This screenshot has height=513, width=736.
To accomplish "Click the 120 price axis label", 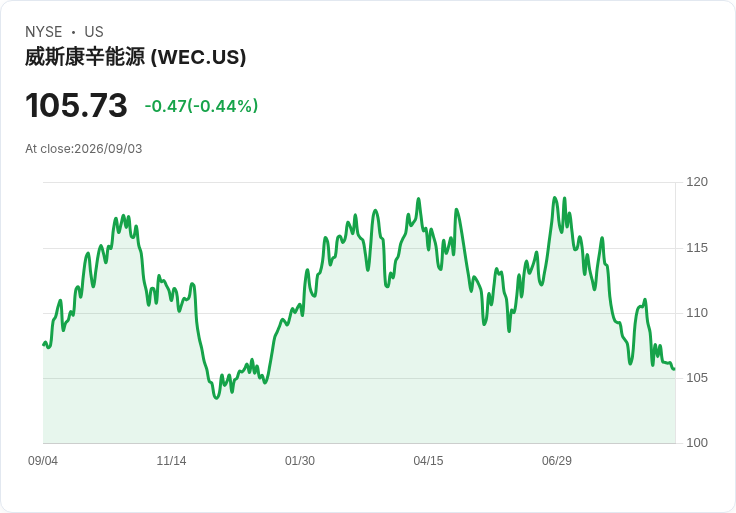I will tap(697, 182).
